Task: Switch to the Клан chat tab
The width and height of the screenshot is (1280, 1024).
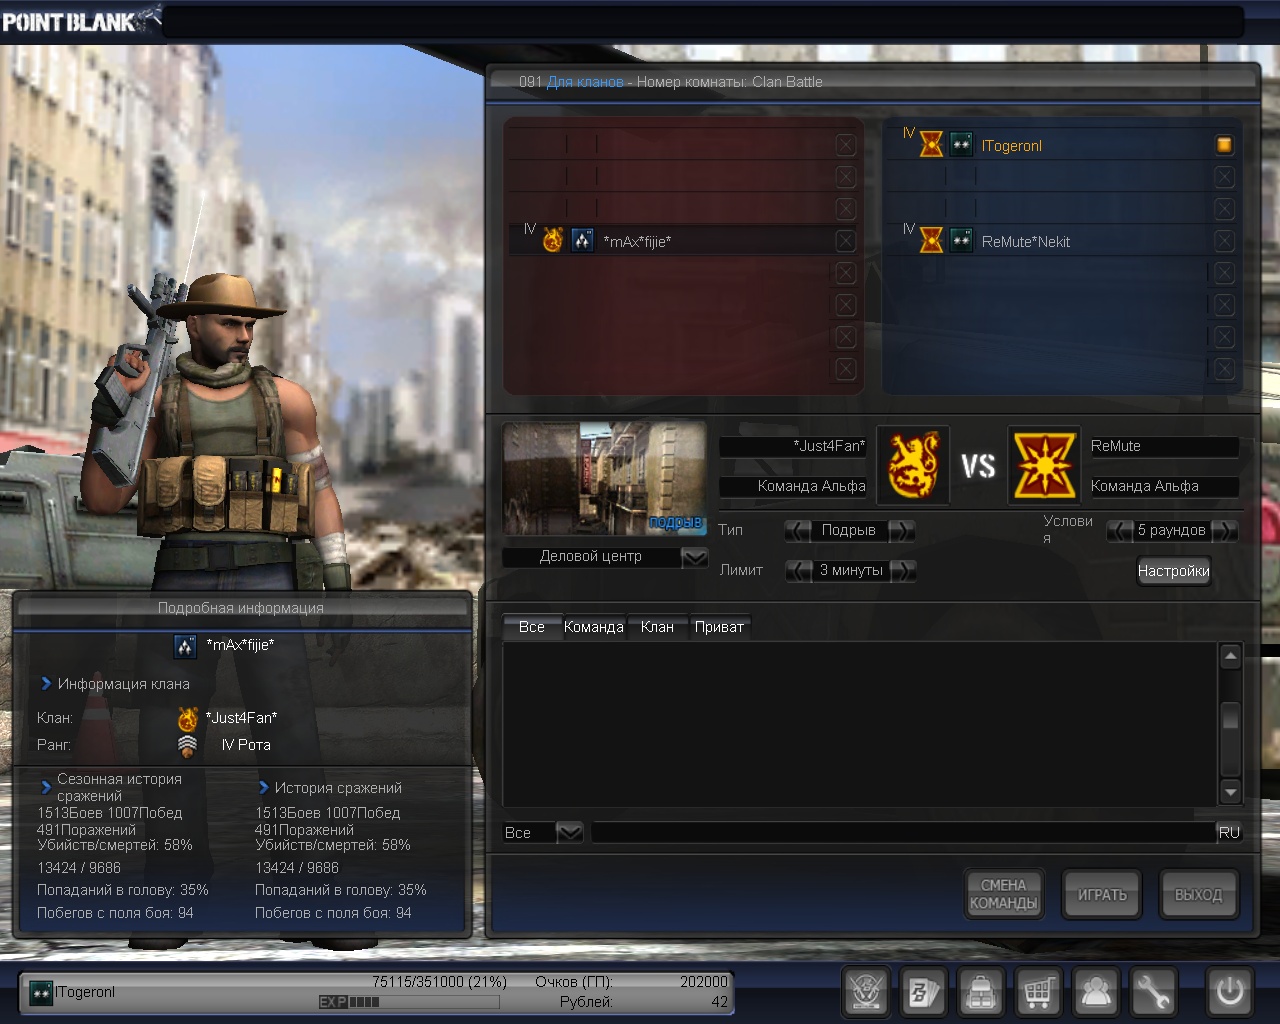Action: 657,627
